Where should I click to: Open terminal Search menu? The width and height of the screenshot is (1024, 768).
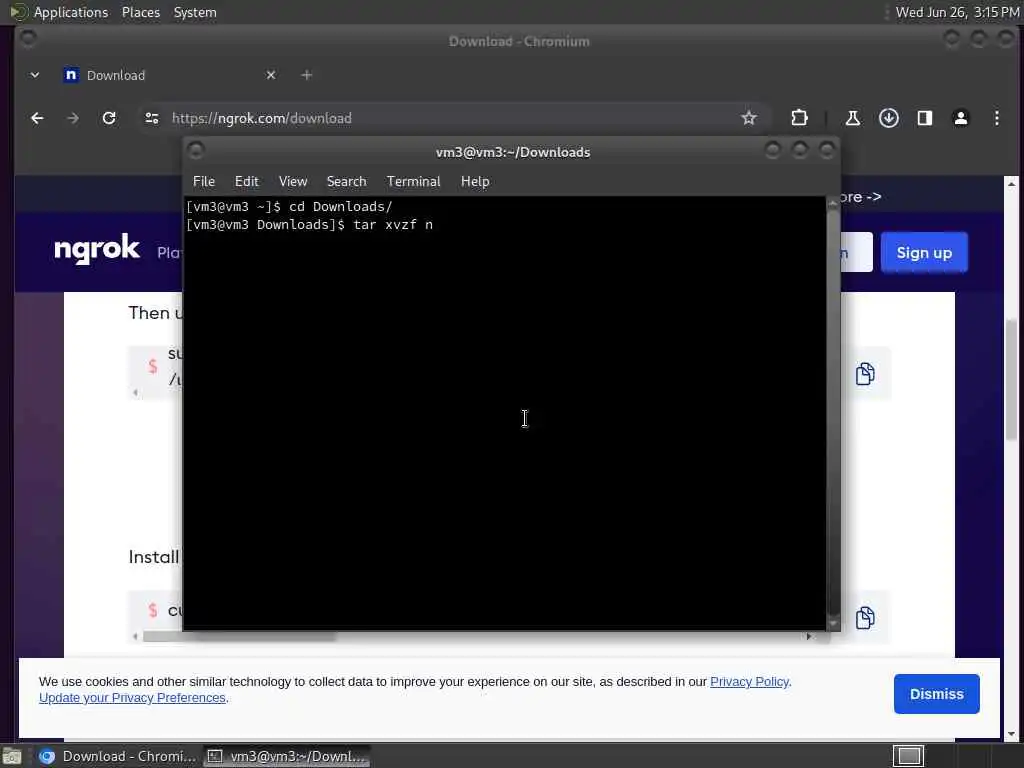tap(346, 182)
